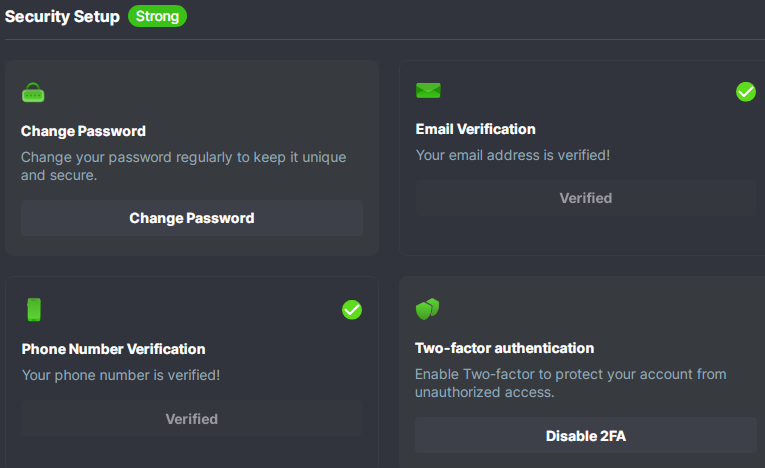Click the Email Verification green checkmark

point(745,92)
